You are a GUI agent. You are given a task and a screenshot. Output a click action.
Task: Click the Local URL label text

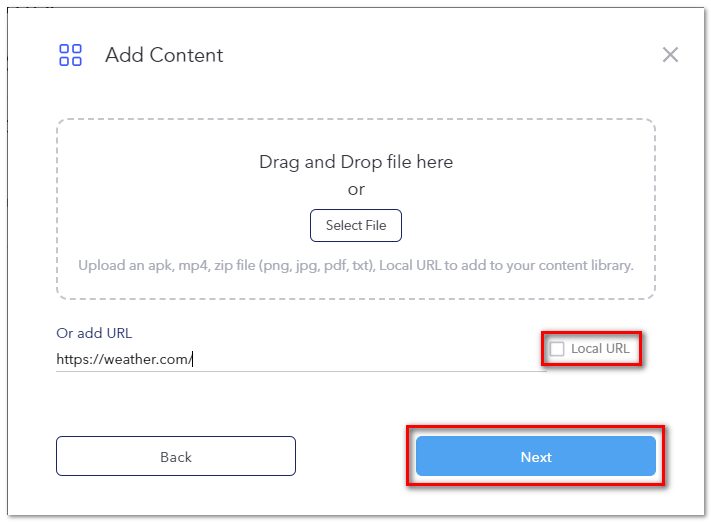pyautogui.click(x=600, y=348)
